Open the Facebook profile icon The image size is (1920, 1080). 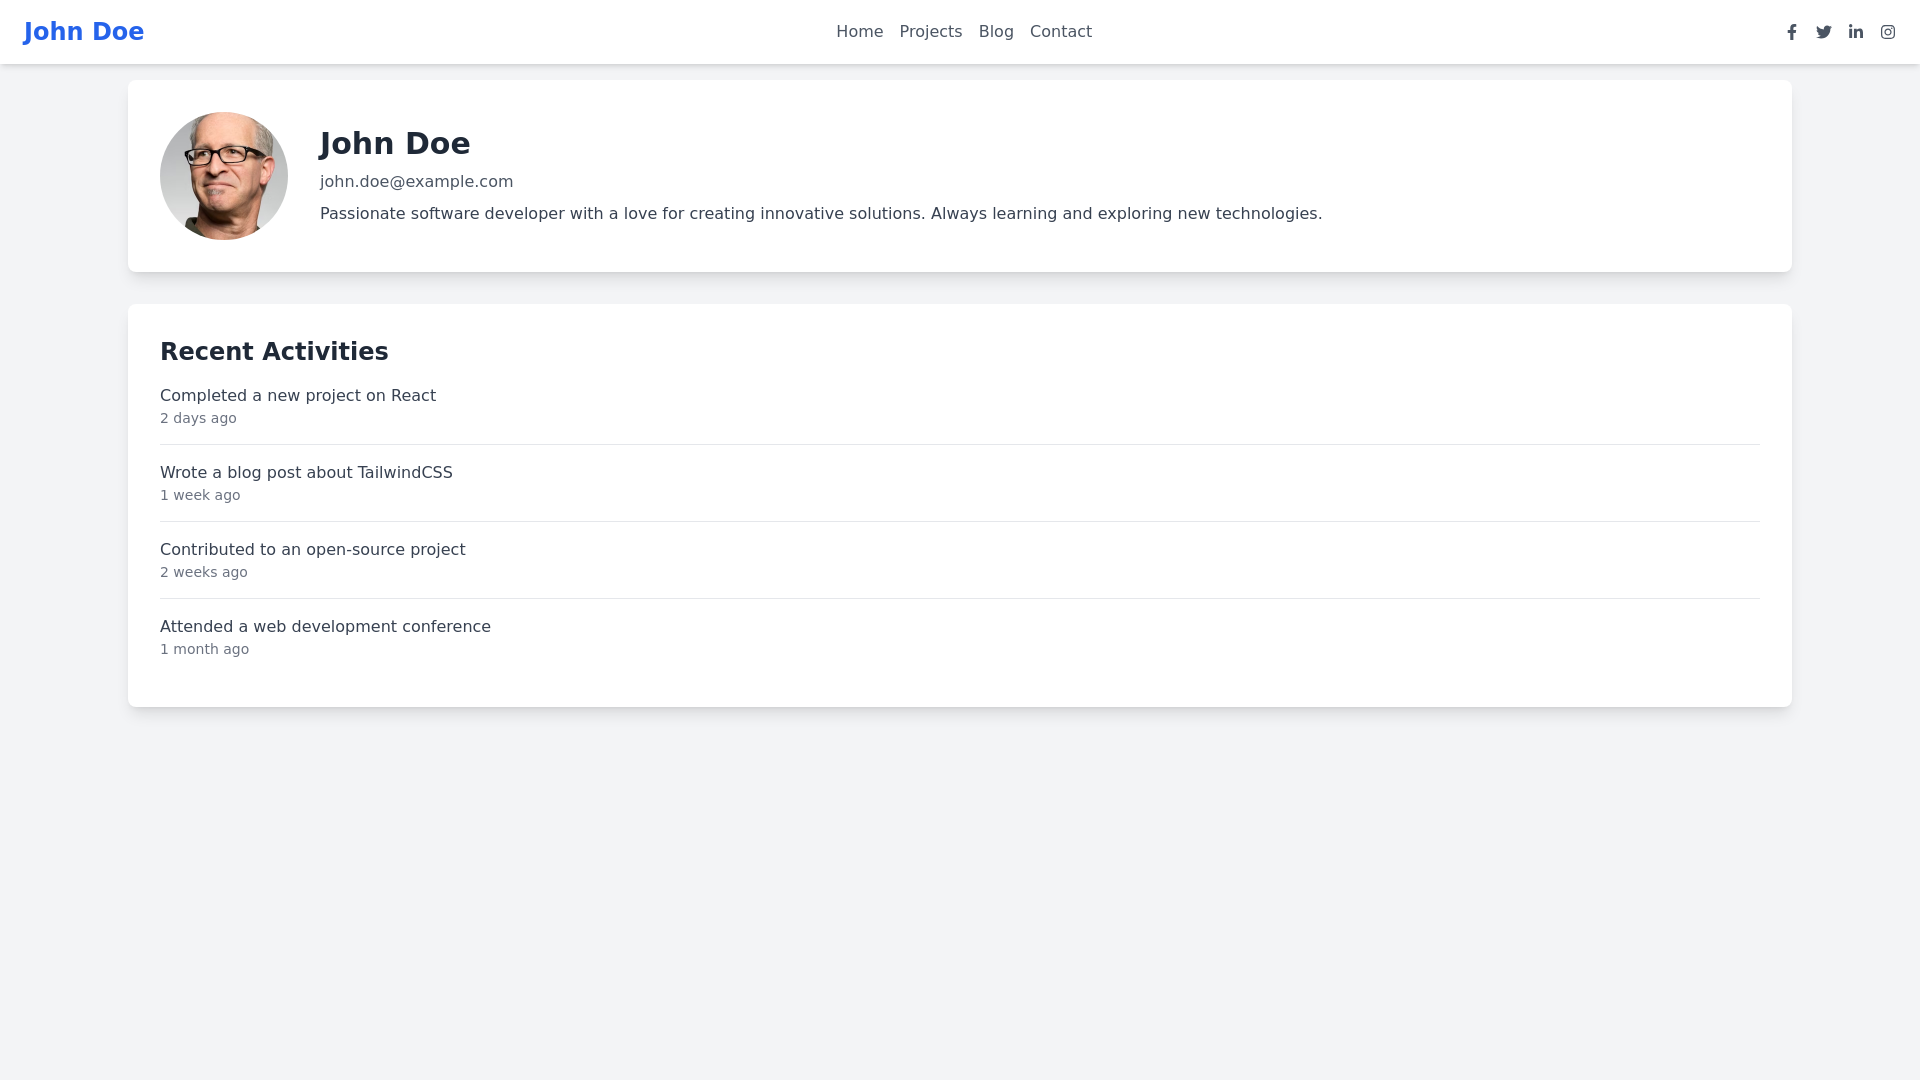pyautogui.click(x=1792, y=31)
